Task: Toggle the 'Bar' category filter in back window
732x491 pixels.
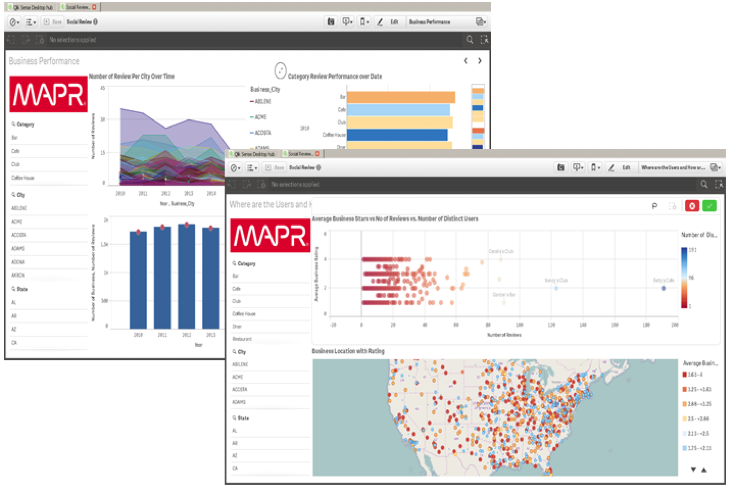Action: [x=15, y=137]
